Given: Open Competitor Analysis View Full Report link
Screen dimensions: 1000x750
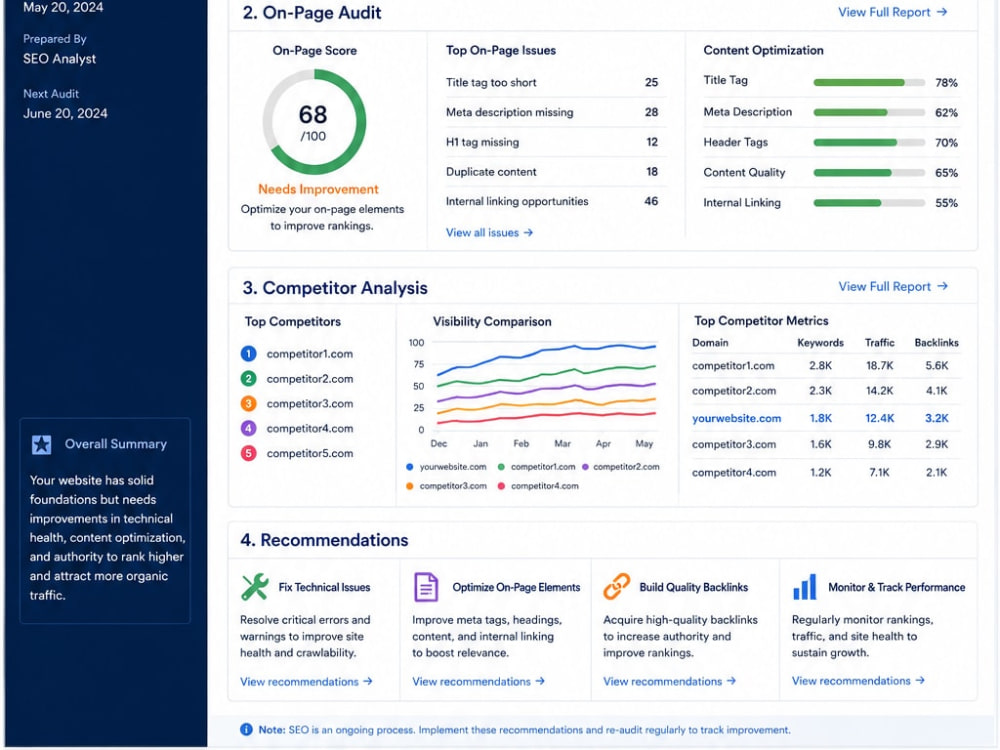Looking at the screenshot, I should tap(892, 286).
